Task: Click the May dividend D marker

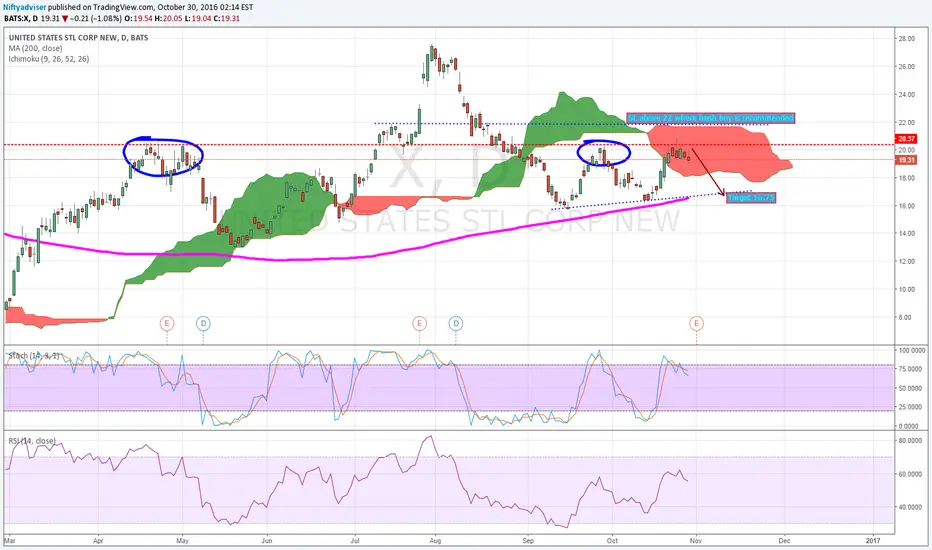Action: pyautogui.click(x=203, y=323)
